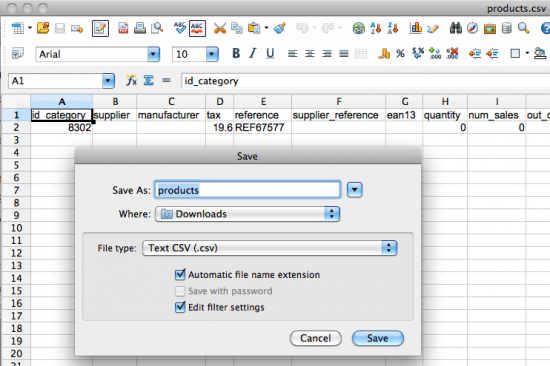Uncheck Automatic file name extension
Image resolution: width=550 pixels, height=366 pixels.
click(180, 274)
